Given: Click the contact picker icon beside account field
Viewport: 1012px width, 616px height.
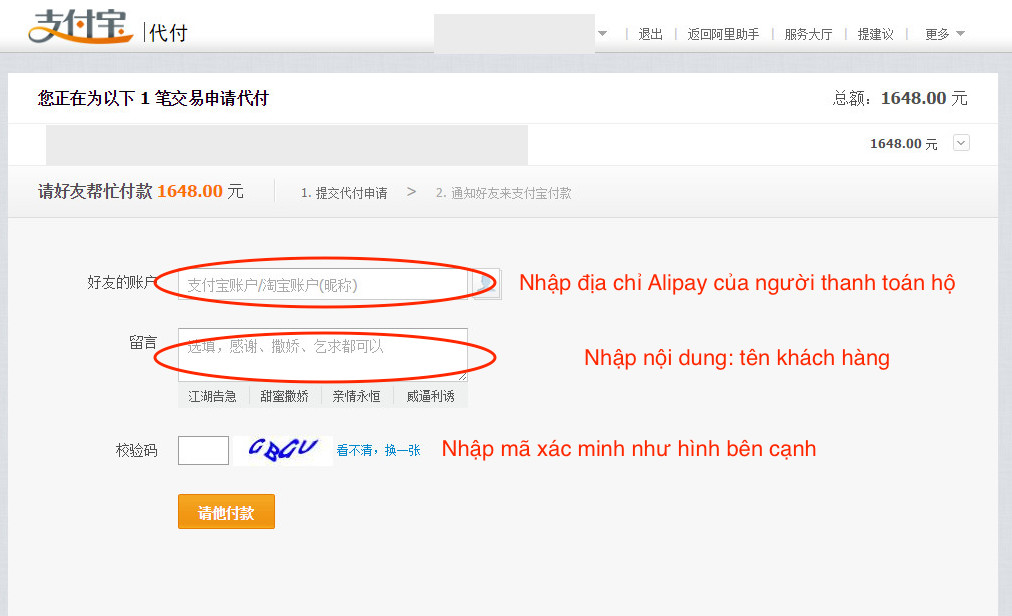Looking at the screenshot, I should (486, 284).
